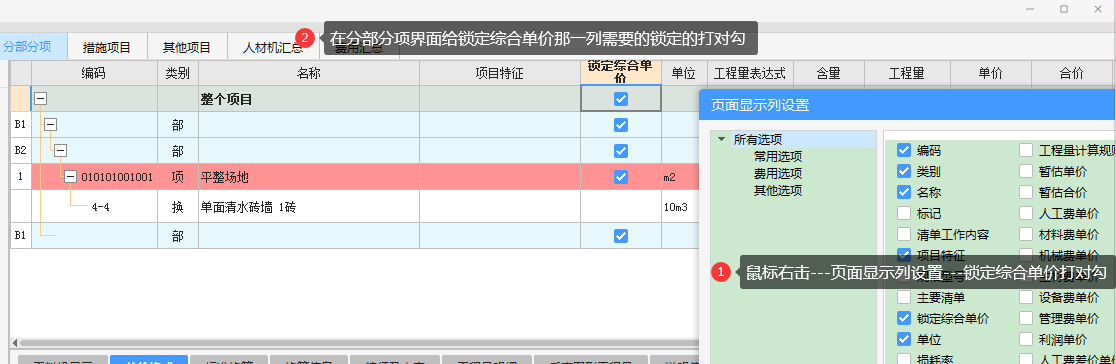Minimize the application window

[1030, 9]
